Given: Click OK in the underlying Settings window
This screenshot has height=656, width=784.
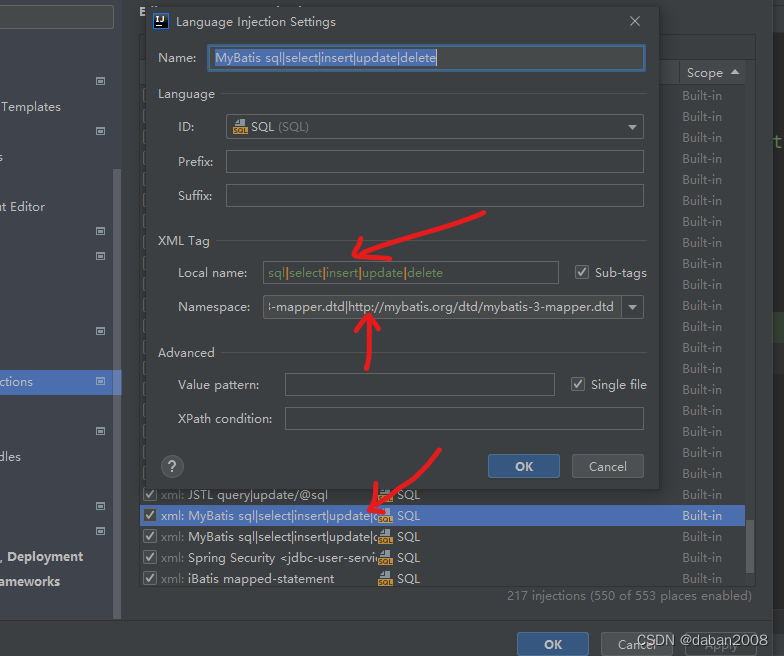Looking at the screenshot, I should point(552,644).
